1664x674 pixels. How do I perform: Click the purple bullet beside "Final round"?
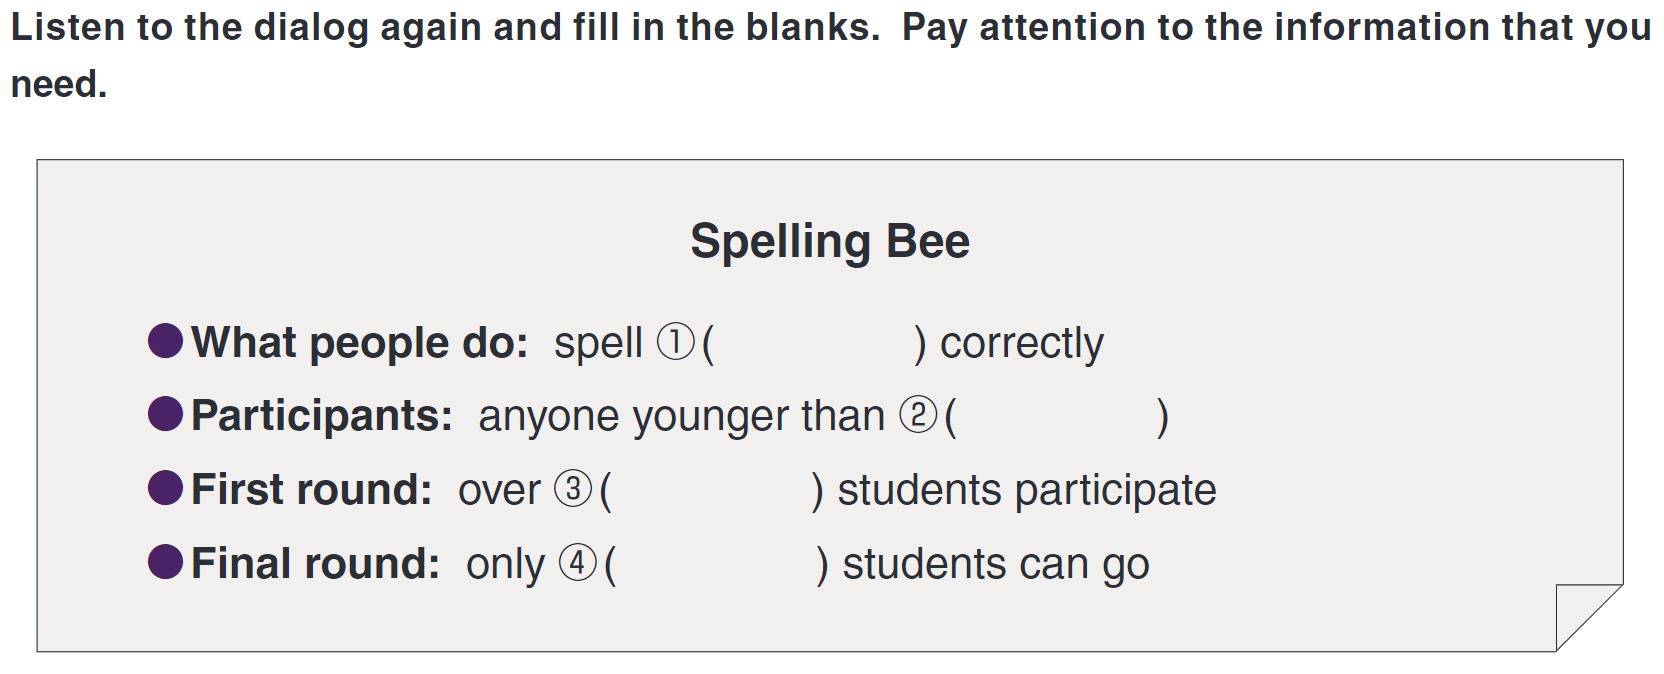165,562
